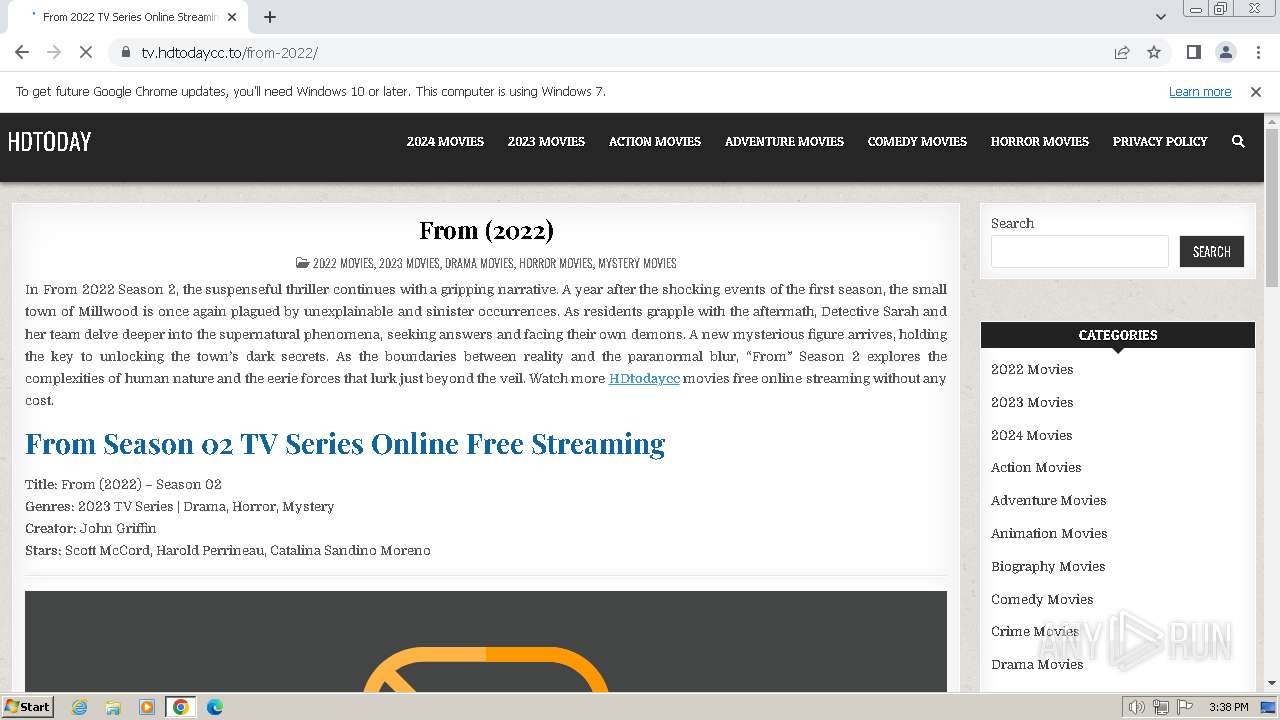Select sidebar category 2024 Movies
This screenshot has width=1280, height=720.
(x=1031, y=435)
